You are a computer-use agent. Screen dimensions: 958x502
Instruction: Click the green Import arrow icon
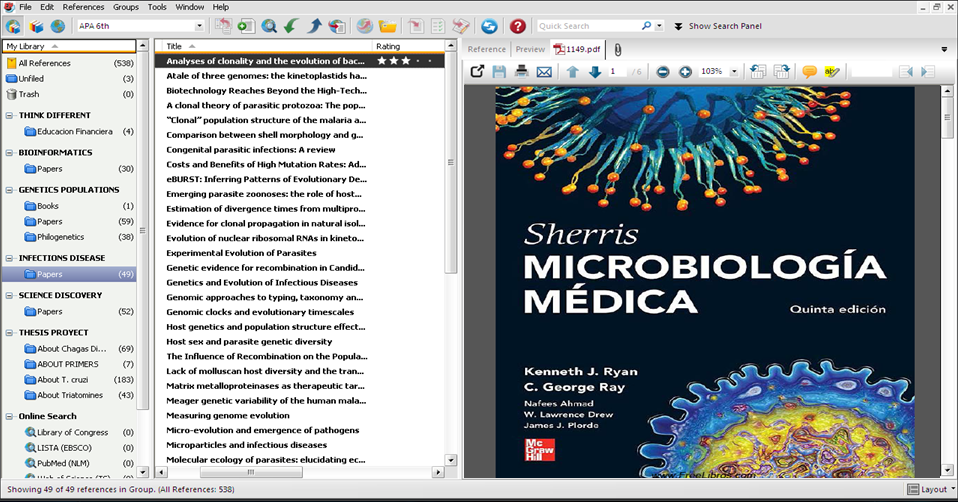(x=291, y=26)
